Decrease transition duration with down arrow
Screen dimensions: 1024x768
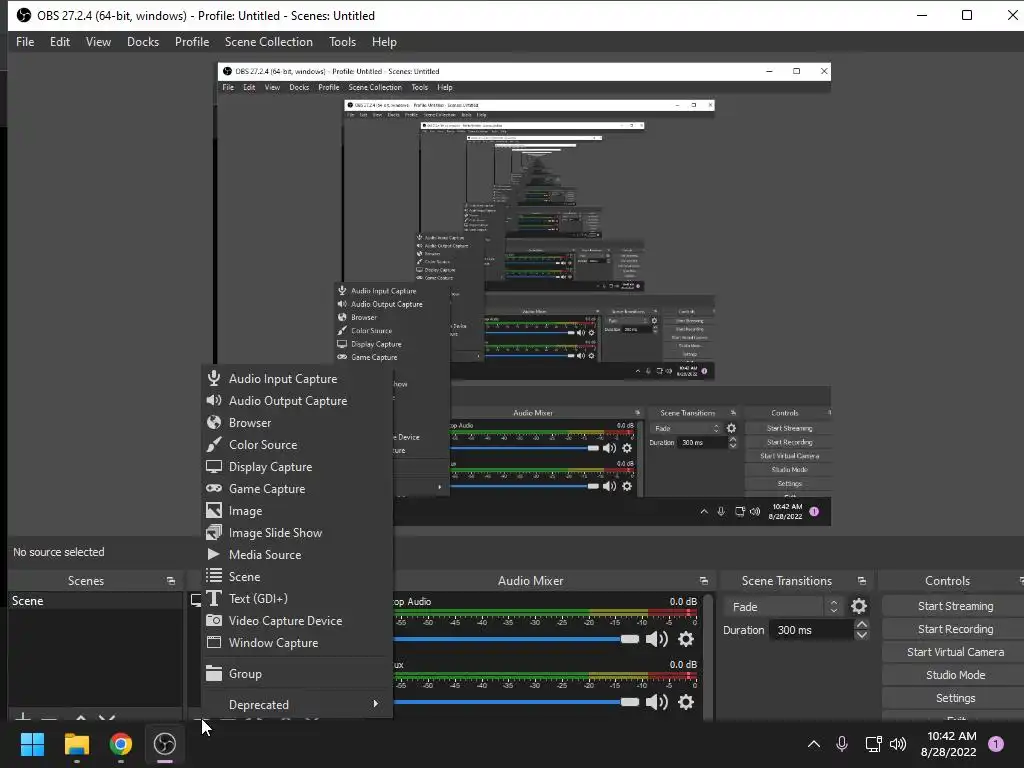[x=861, y=635]
